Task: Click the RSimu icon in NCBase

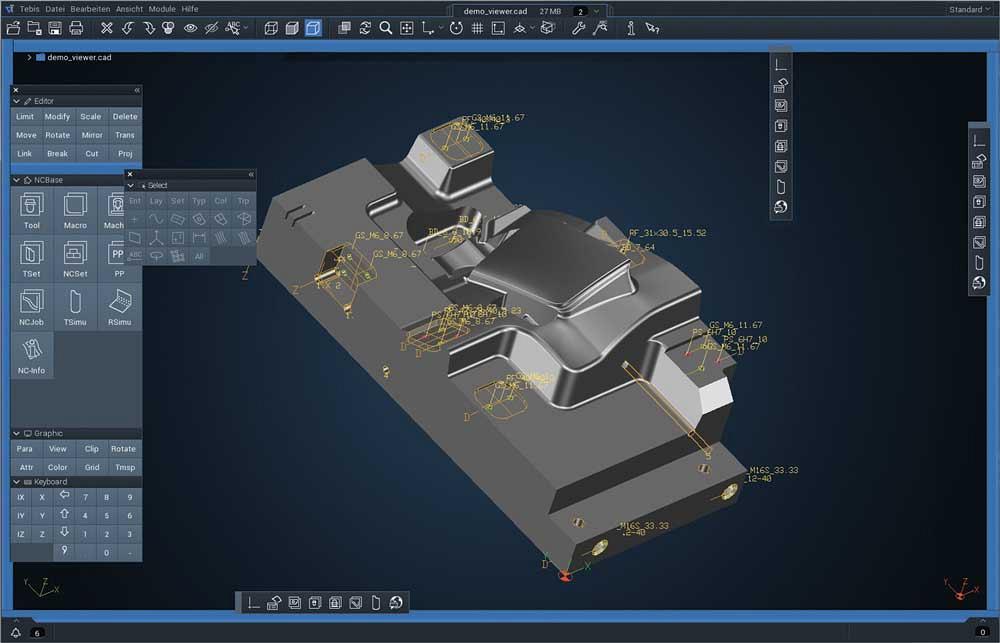Action: [119, 306]
